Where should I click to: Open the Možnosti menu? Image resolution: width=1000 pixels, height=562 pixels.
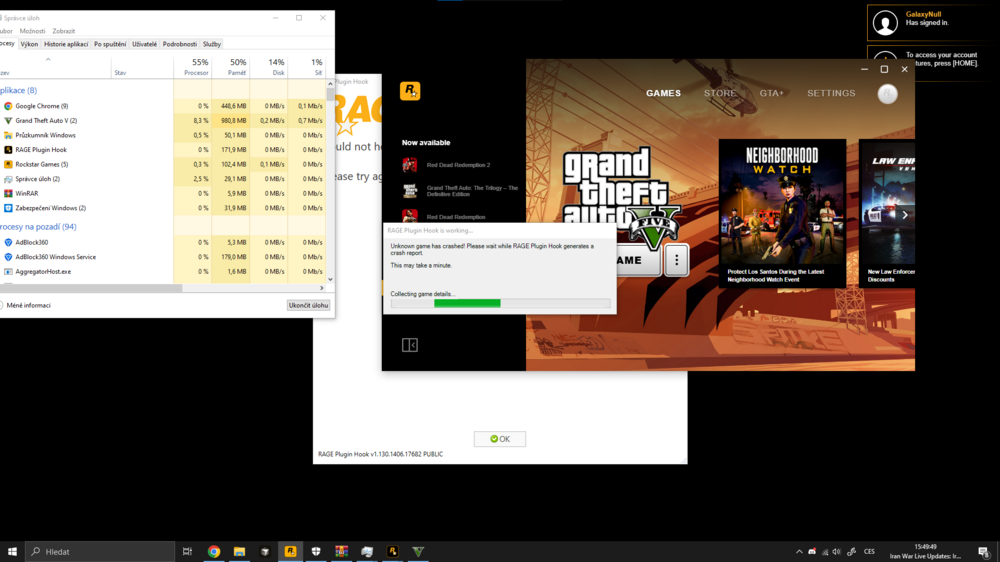32,31
